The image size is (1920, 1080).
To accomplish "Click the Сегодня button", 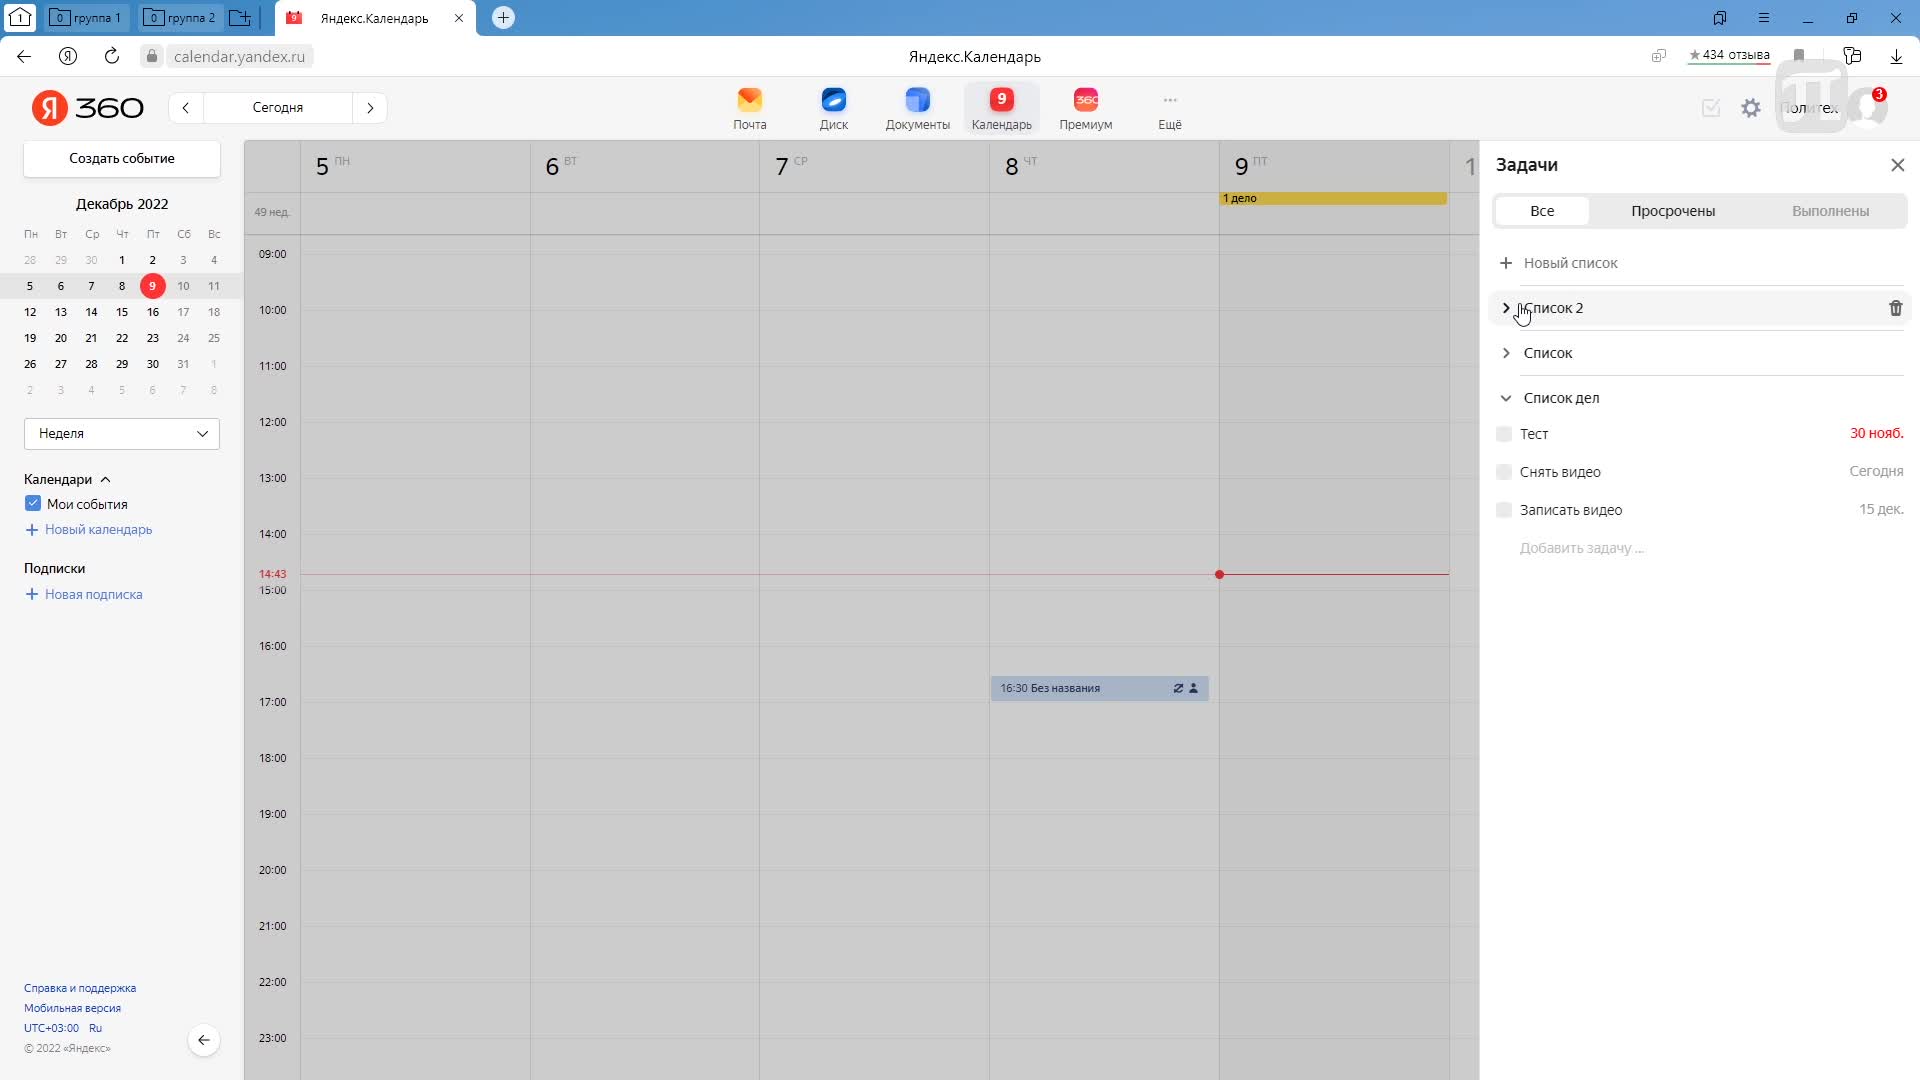I will tap(278, 108).
